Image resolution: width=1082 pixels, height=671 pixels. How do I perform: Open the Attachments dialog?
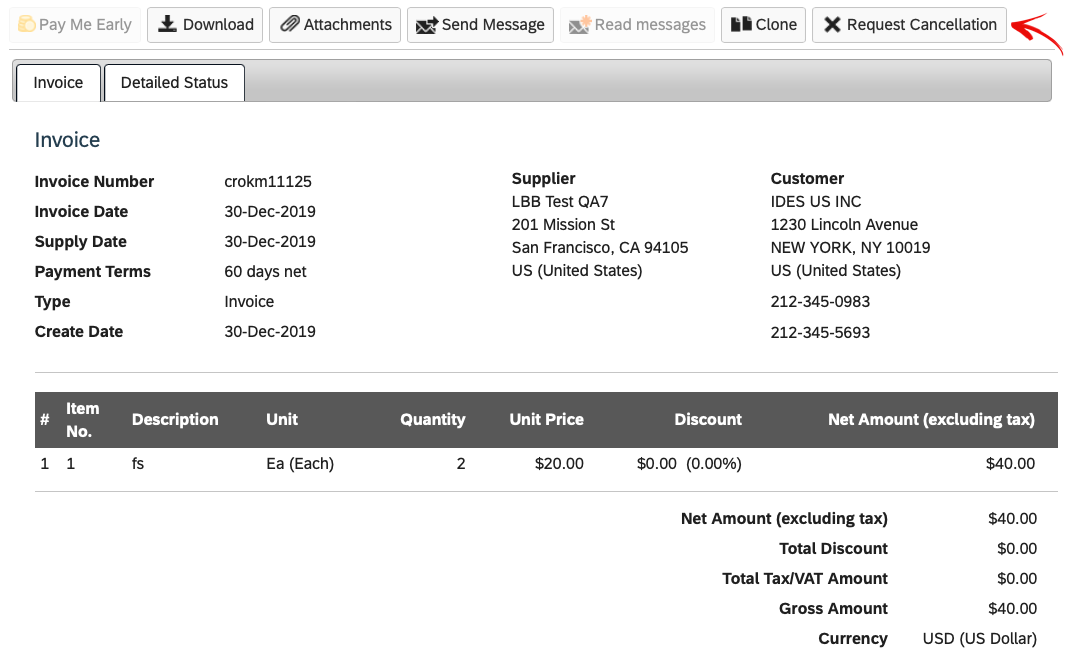point(334,25)
